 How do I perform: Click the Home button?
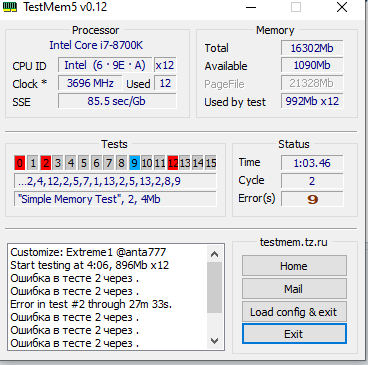294,266
